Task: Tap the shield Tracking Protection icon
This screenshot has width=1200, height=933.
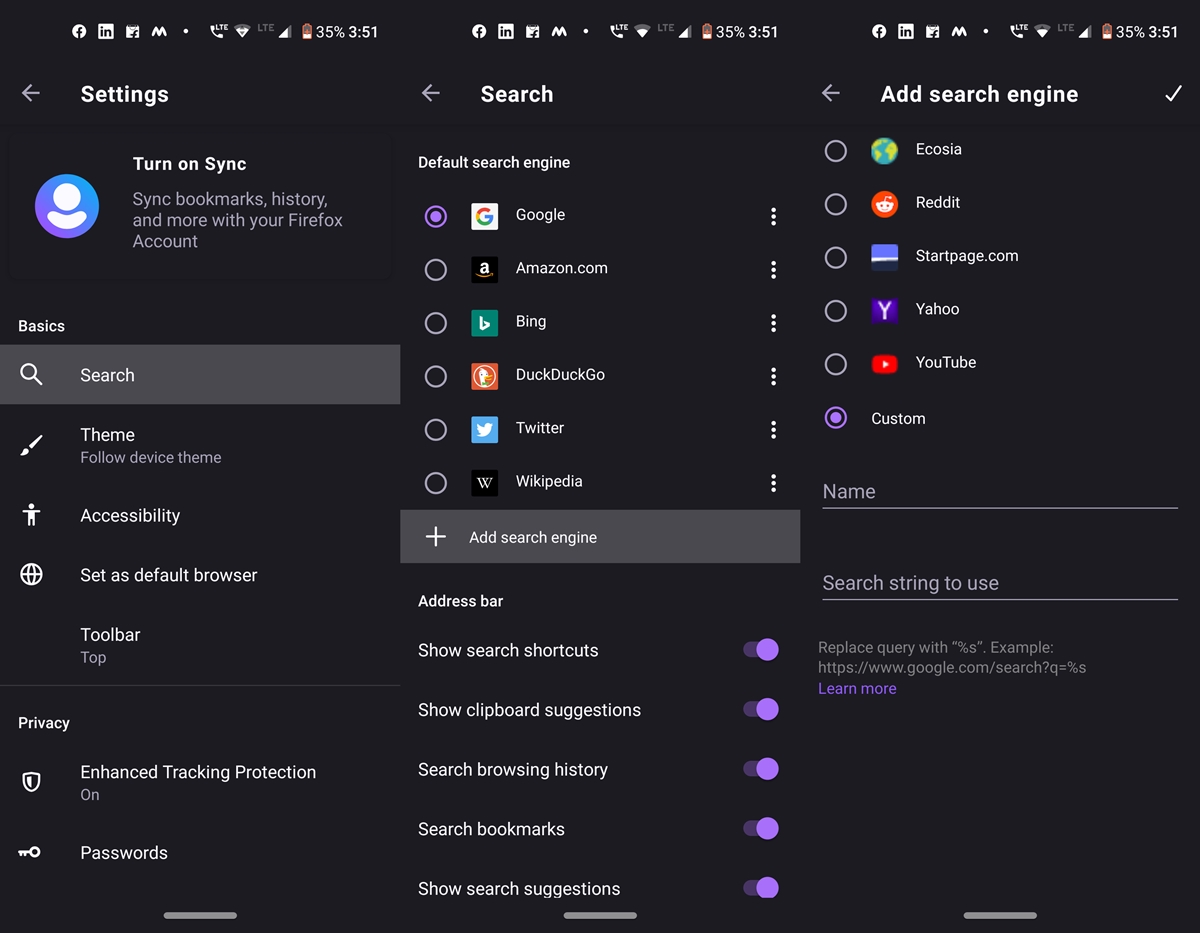Action: [x=32, y=782]
